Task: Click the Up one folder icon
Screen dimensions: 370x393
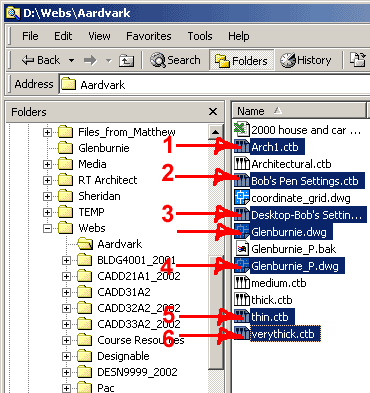Action: click(126, 60)
